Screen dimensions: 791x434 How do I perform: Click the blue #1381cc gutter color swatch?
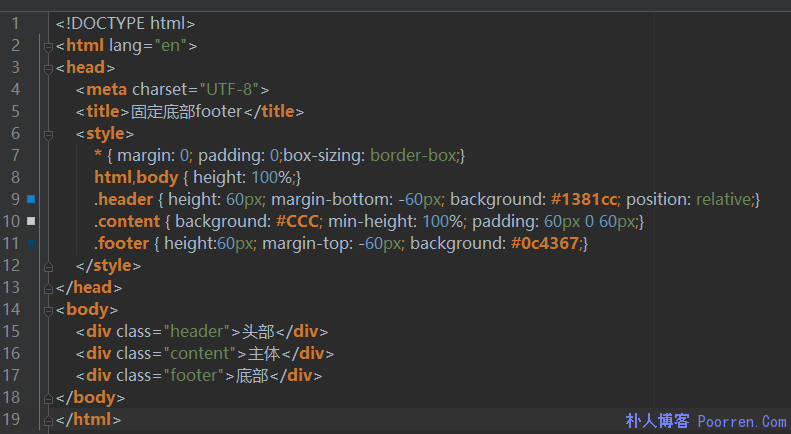(x=31, y=199)
